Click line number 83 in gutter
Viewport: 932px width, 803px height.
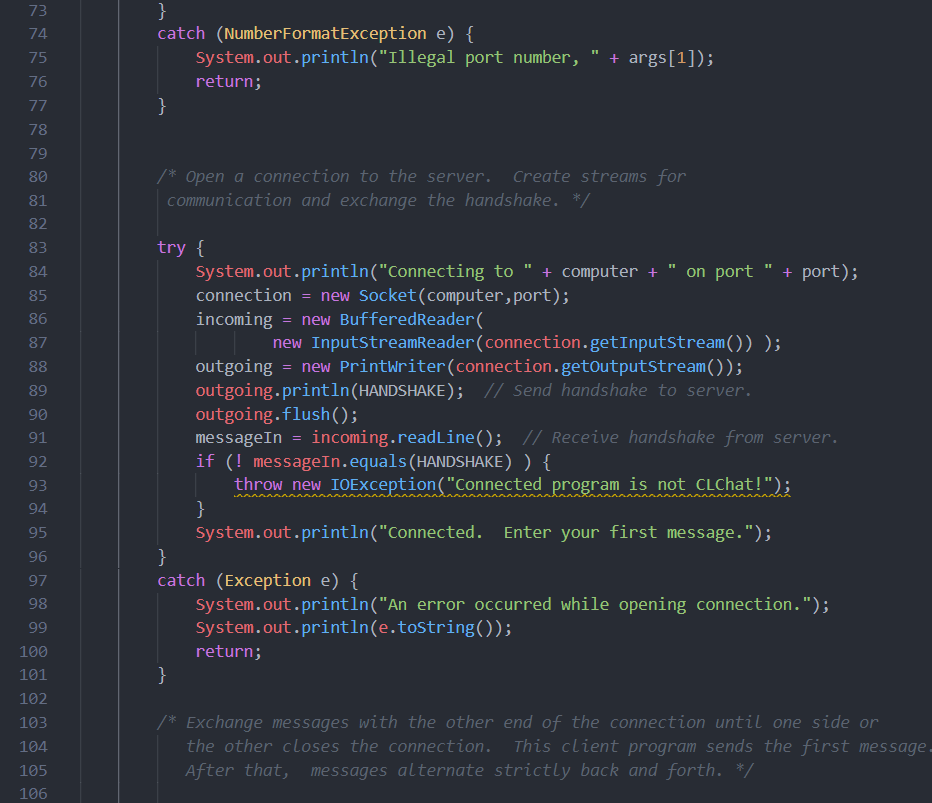38,247
